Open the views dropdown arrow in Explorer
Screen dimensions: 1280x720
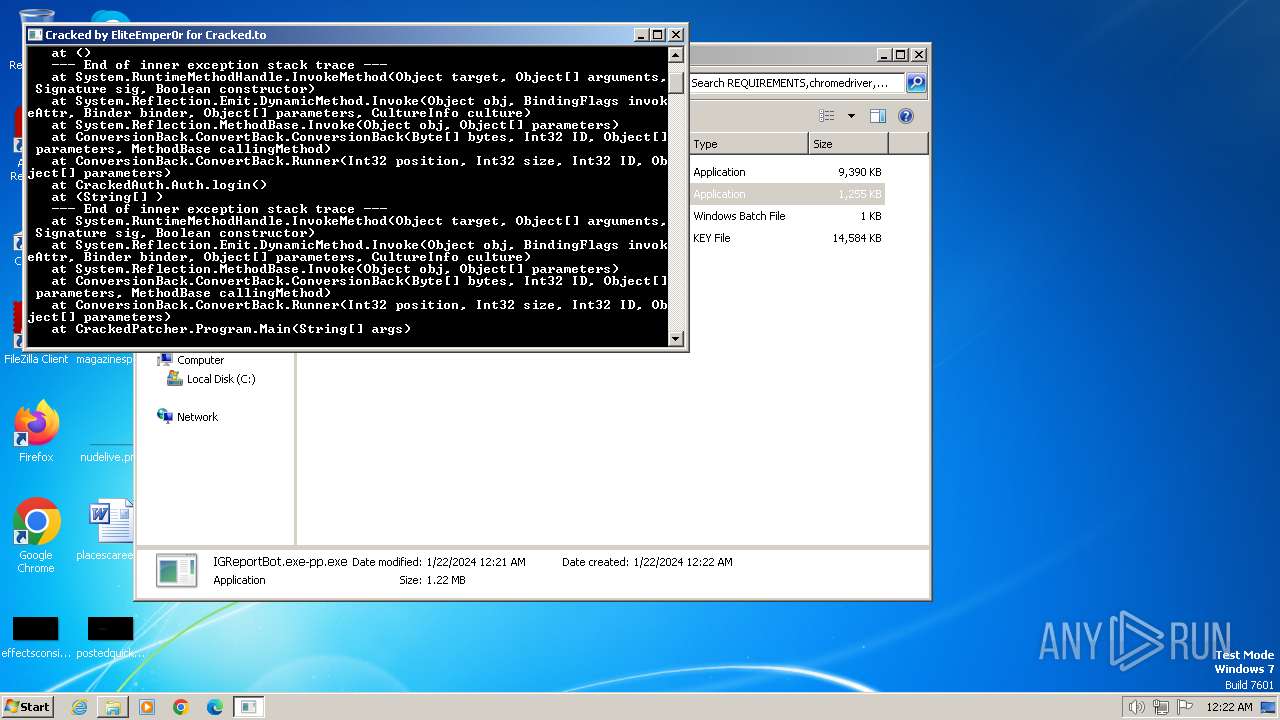(851, 116)
